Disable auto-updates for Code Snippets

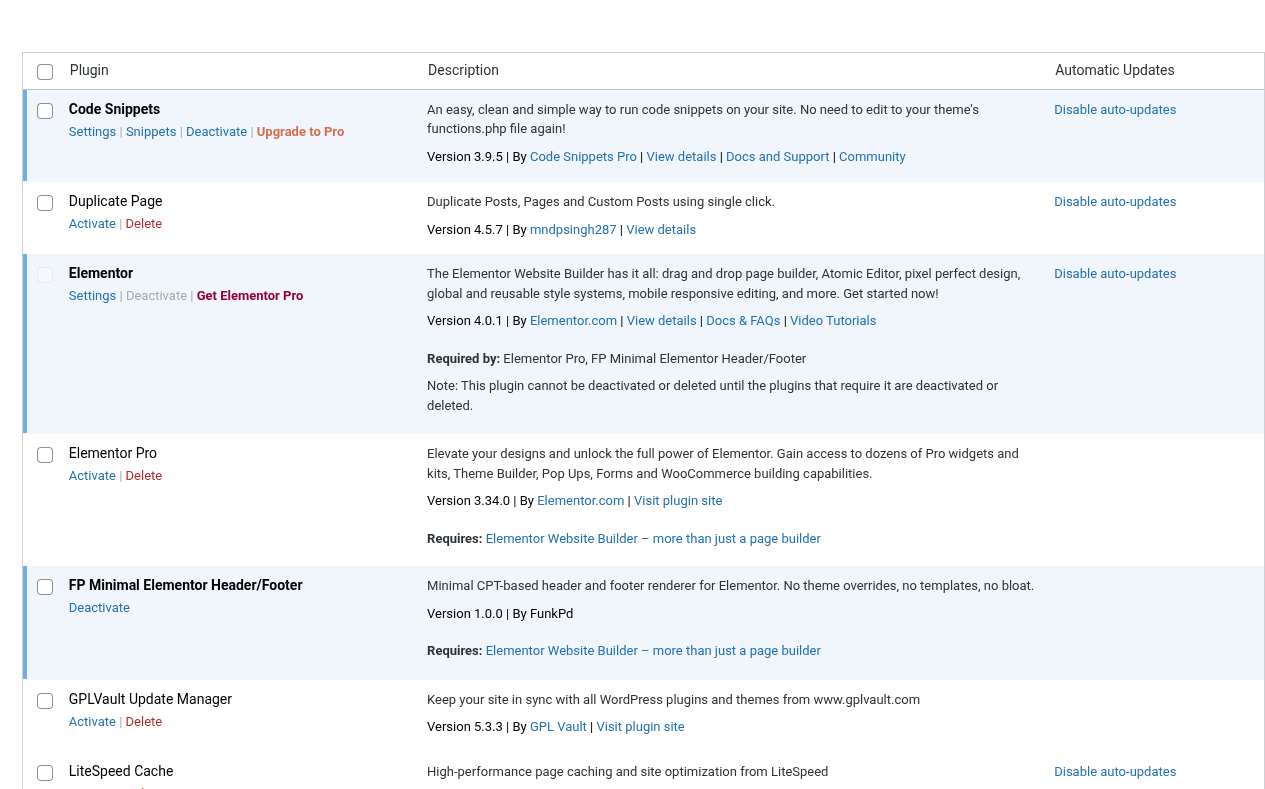pos(1114,109)
